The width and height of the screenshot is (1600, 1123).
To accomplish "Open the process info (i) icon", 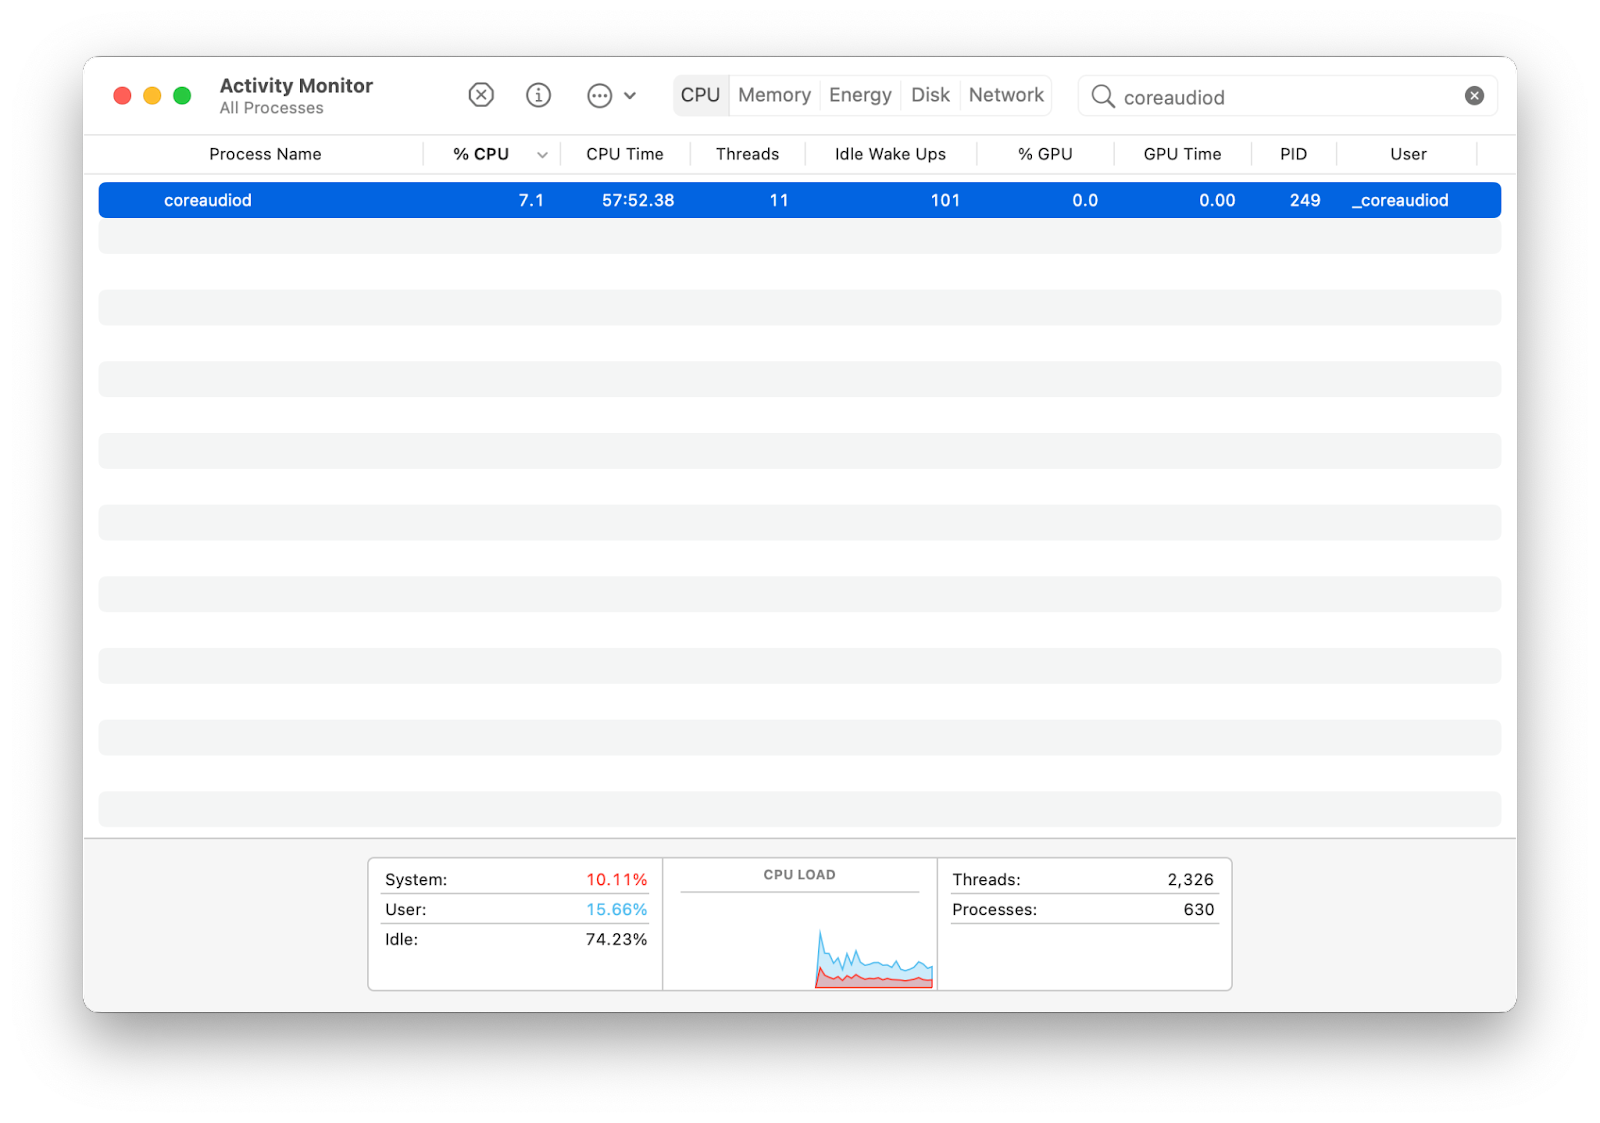I will [538, 95].
